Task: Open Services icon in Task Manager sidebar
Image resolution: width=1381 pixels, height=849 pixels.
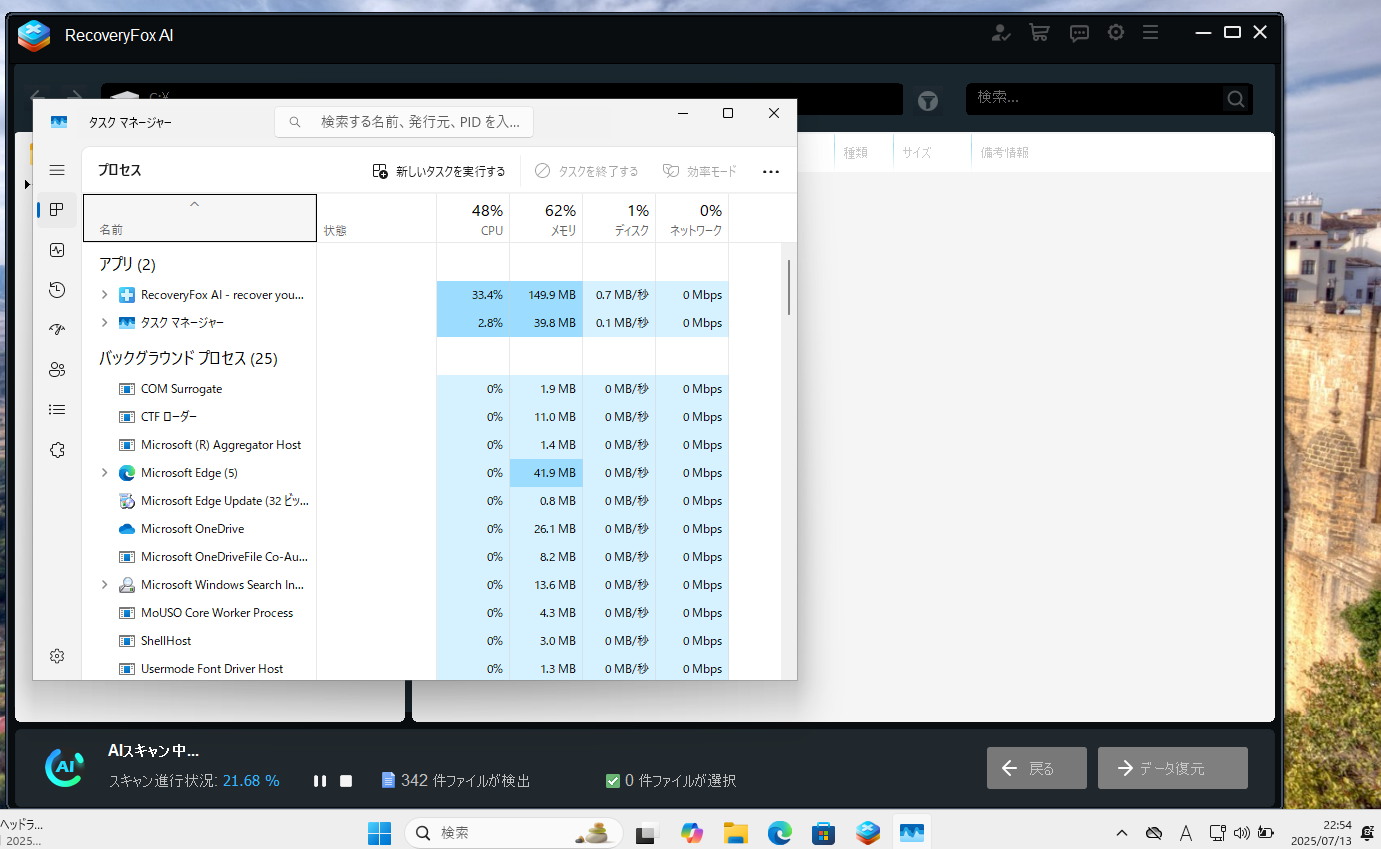Action: point(57,450)
